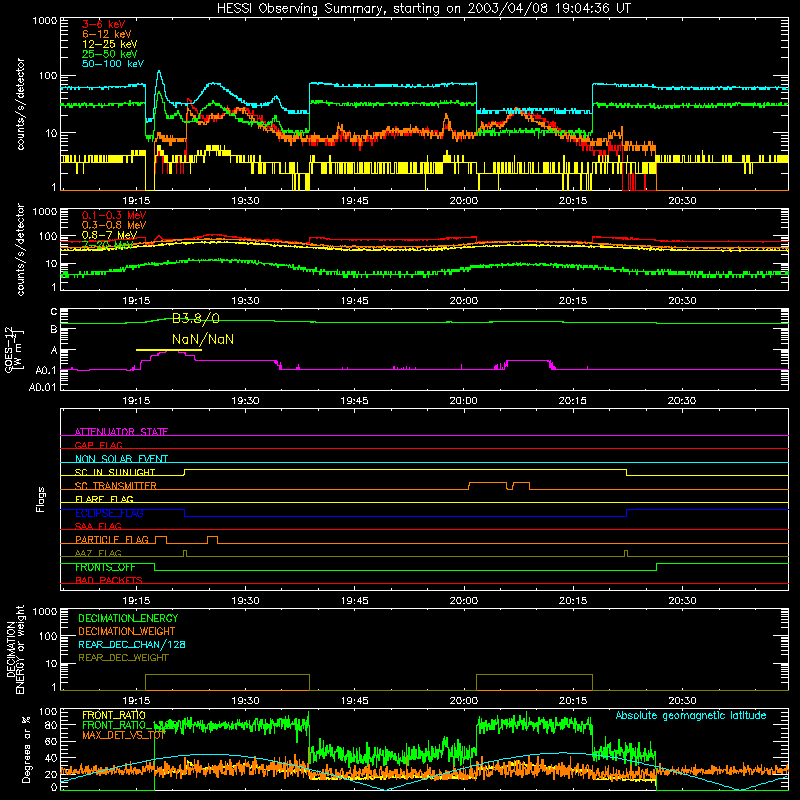800x800 pixels.
Task: Click the ECLIPSE_FLAG label
Action: 109,513
